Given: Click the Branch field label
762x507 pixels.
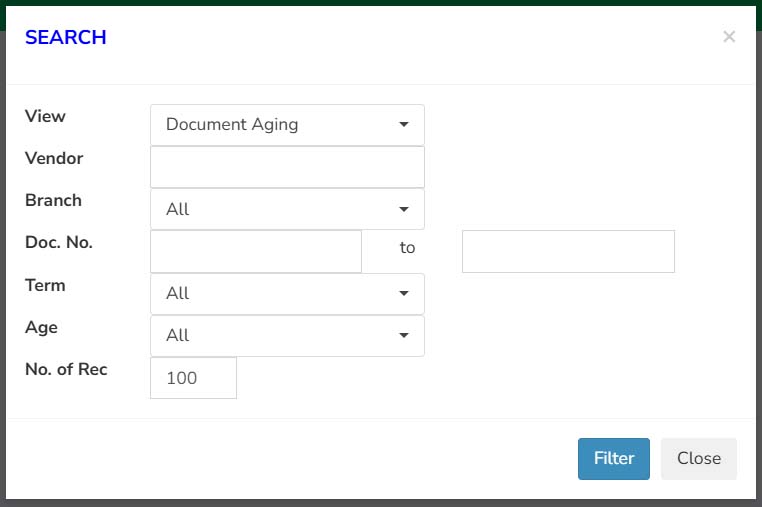Looking at the screenshot, I should pos(53,200).
